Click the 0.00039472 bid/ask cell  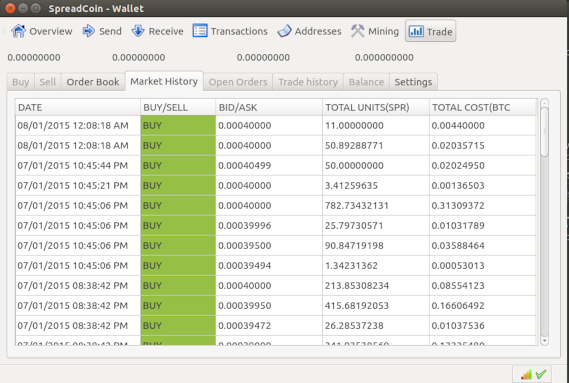point(269,325)
